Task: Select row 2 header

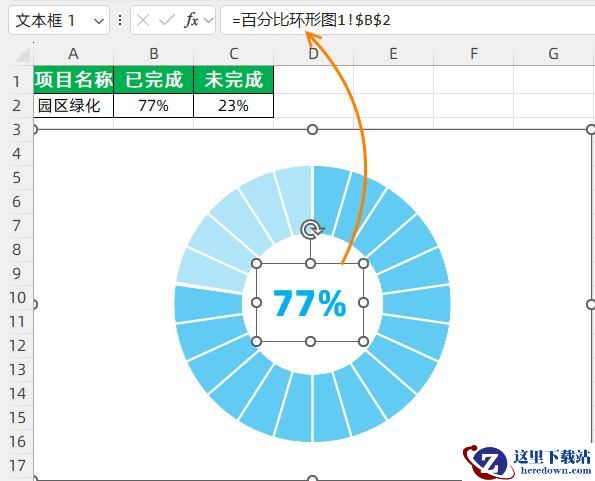Action: point(16,105)
